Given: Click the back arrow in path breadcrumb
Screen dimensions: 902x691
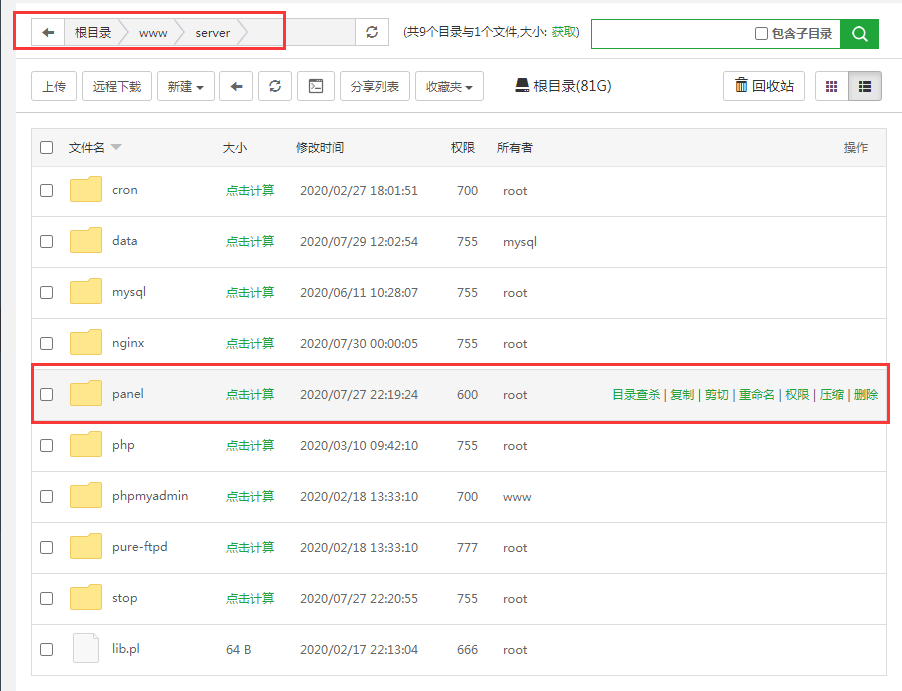Looking at the screenshot, I should (x=48, y=33).
